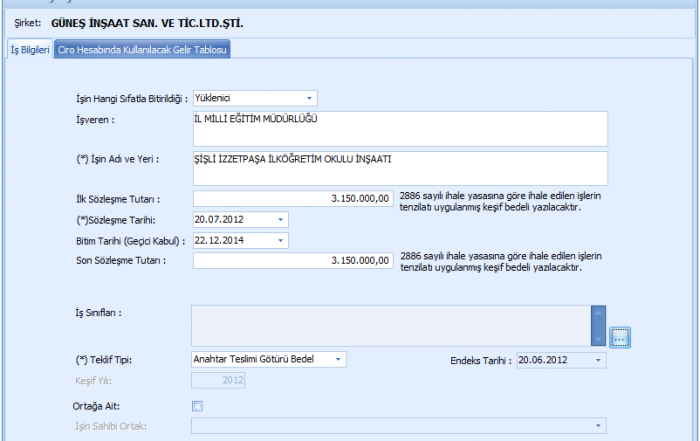
Task: Click inside the İş Sınıfları list box
Action: coord(390,325)
